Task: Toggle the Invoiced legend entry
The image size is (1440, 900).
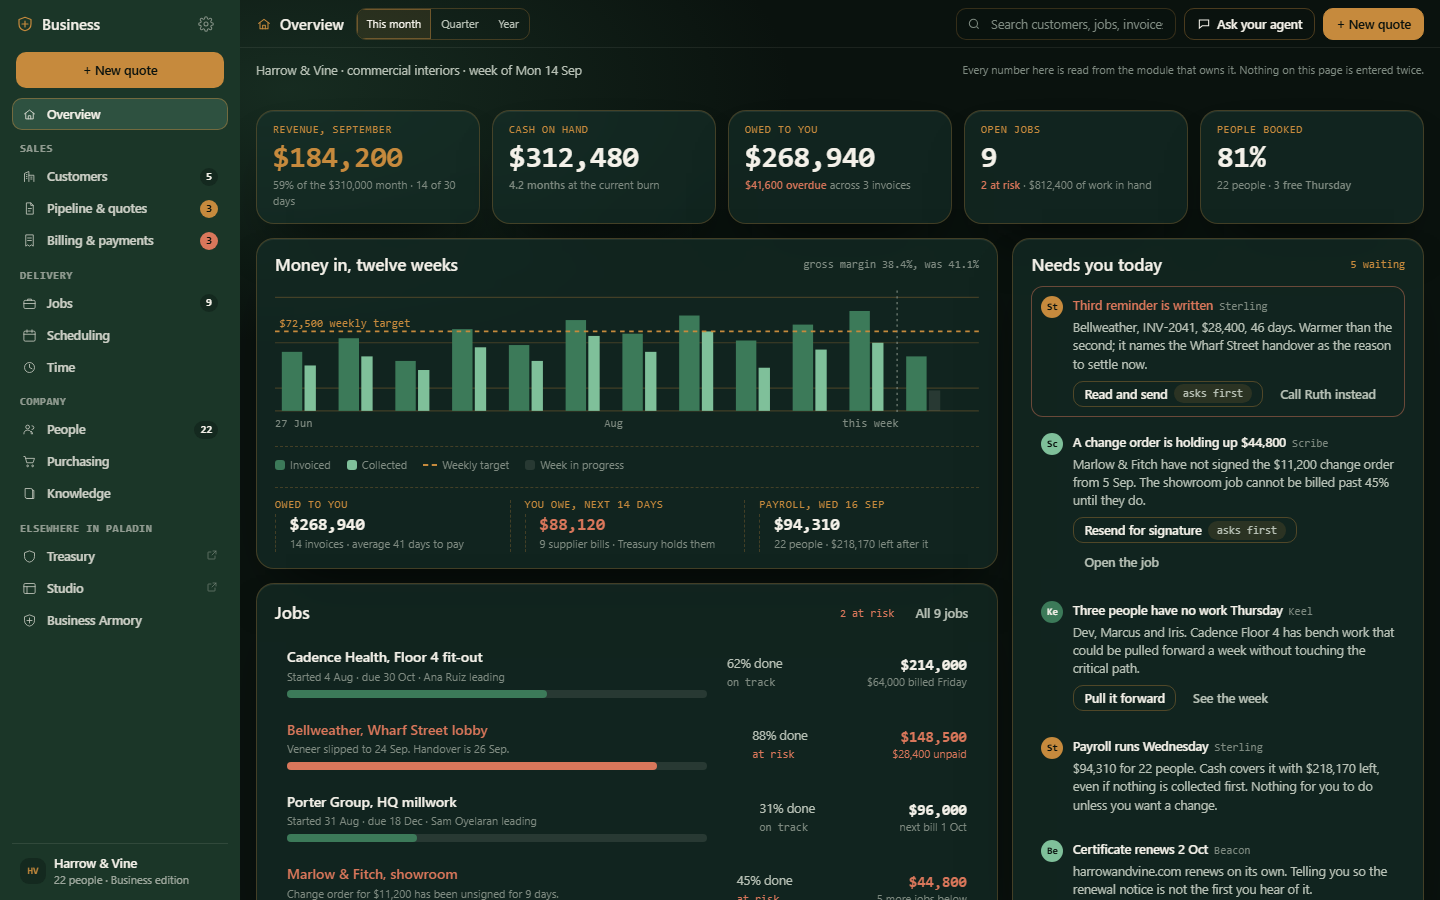Action: pos(303,465)
